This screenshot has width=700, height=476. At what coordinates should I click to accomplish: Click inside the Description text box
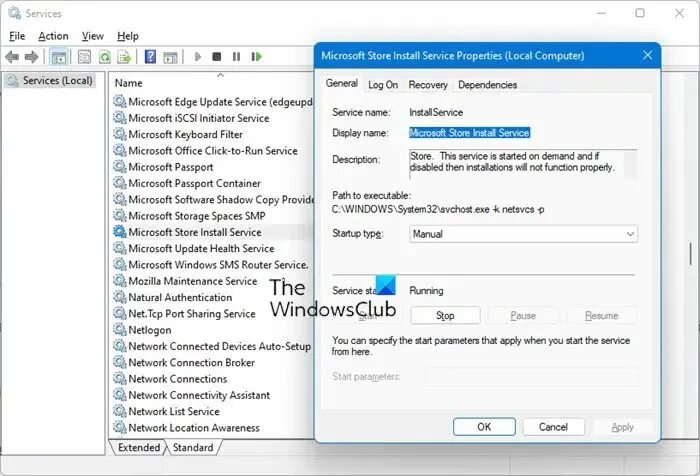[x=516, y=163]
